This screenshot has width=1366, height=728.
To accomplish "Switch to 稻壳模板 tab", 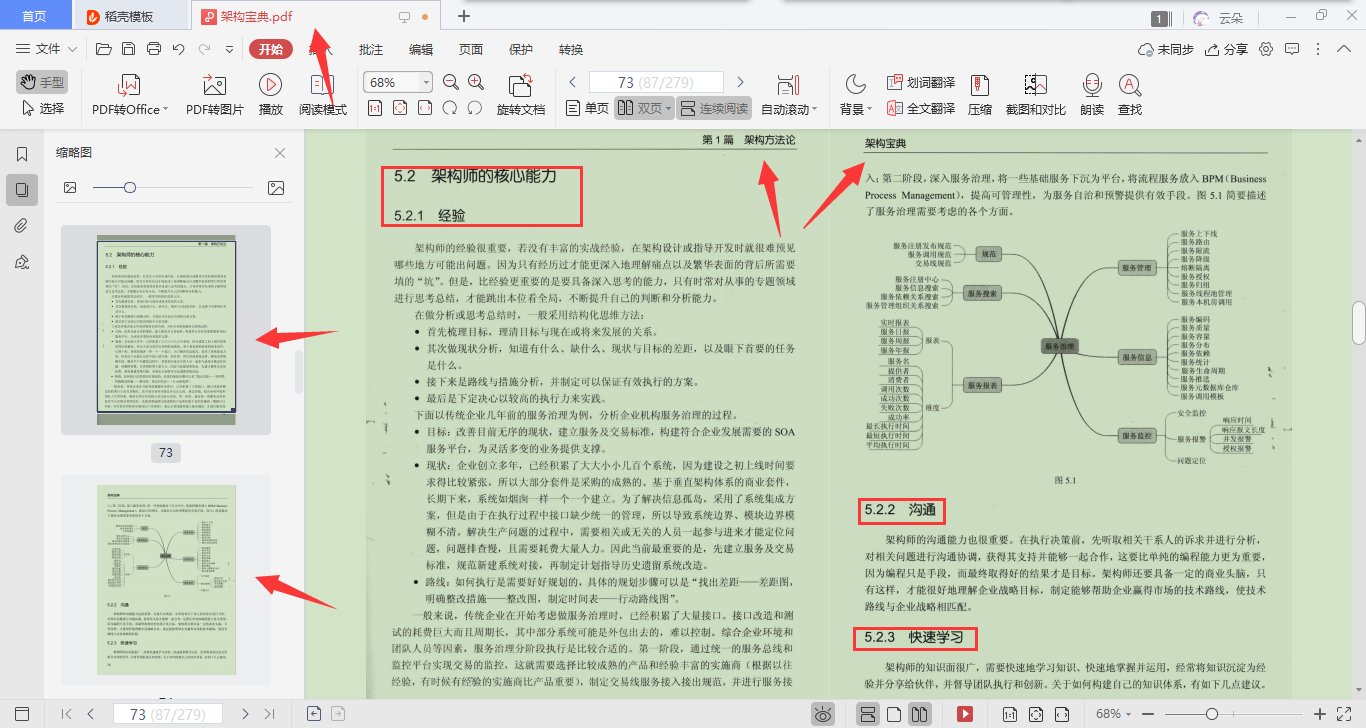I will click(x=129, y=16).
